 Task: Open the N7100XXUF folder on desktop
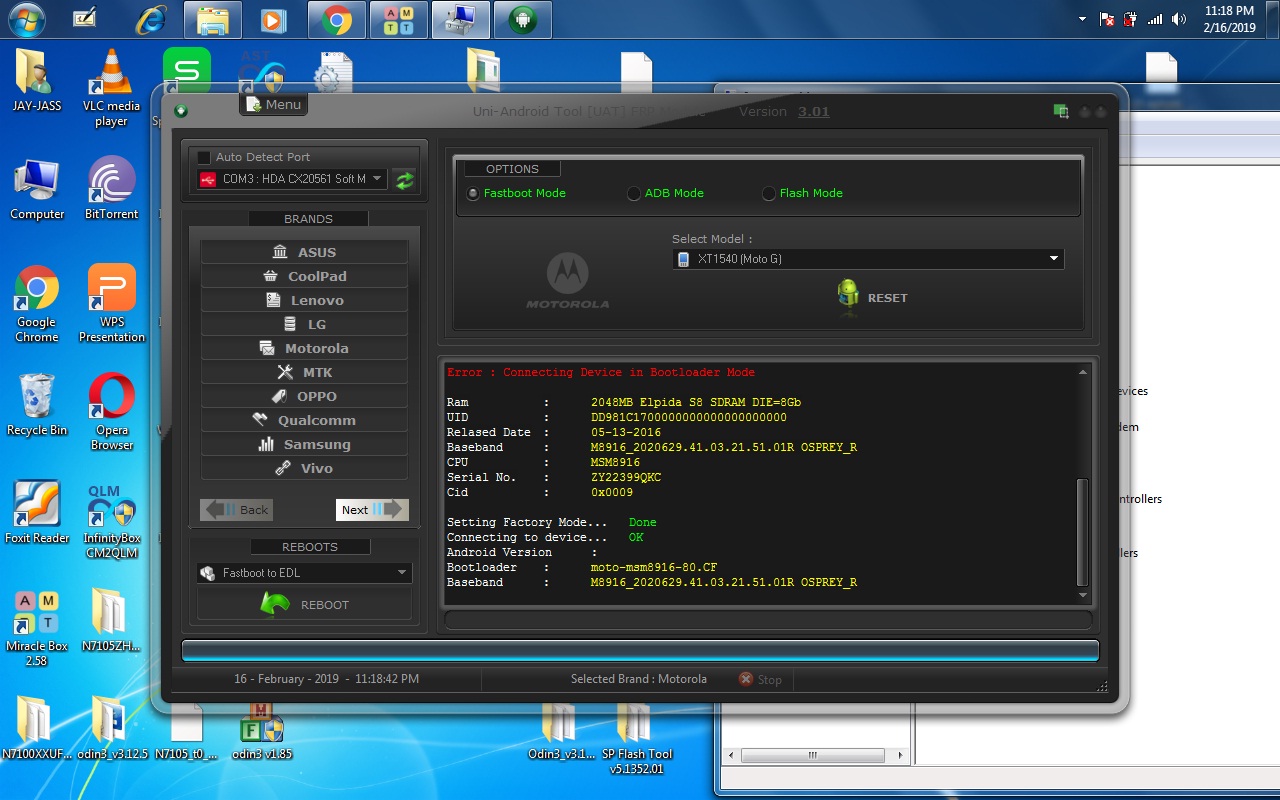35,731
